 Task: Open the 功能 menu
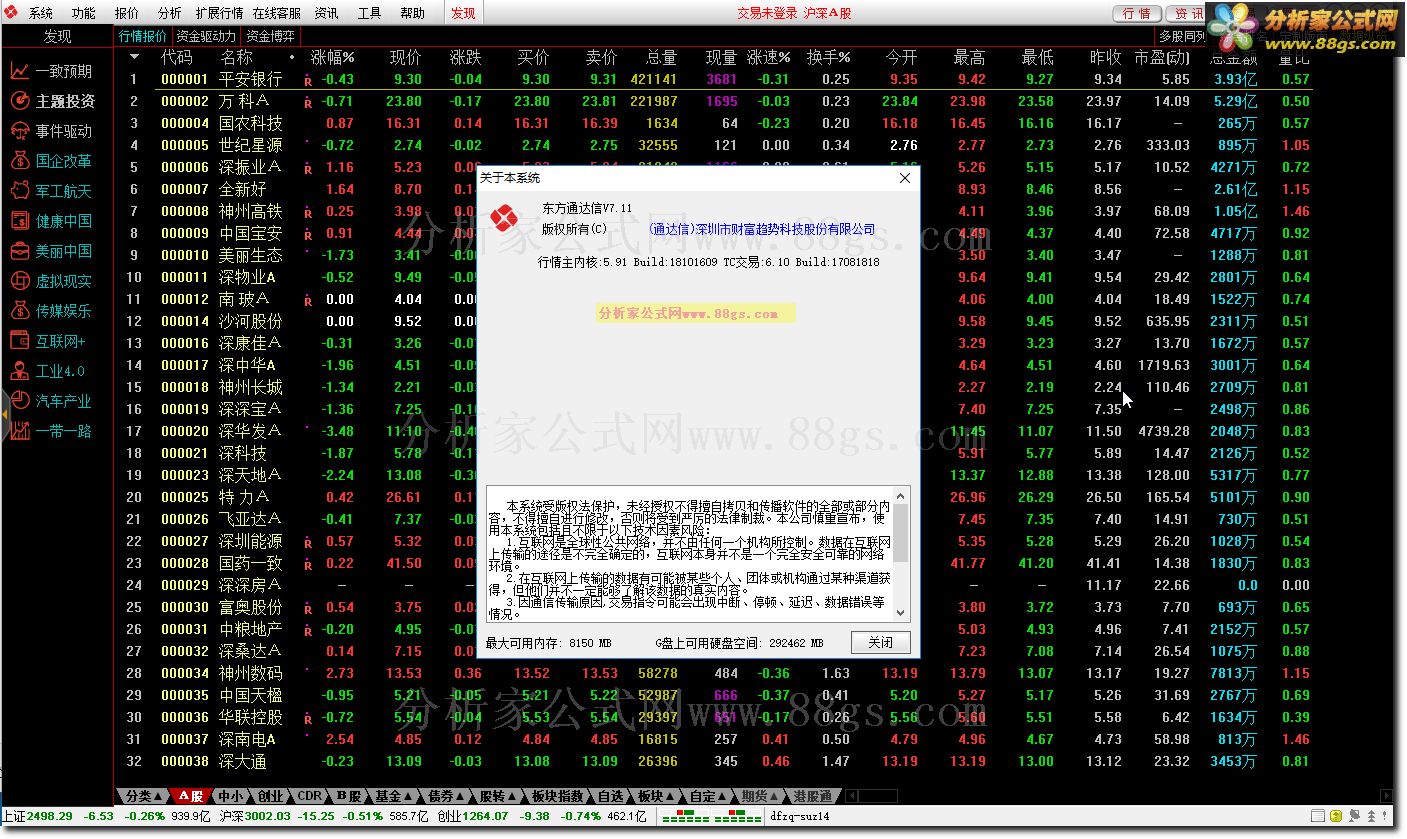(x=84, y=13)
